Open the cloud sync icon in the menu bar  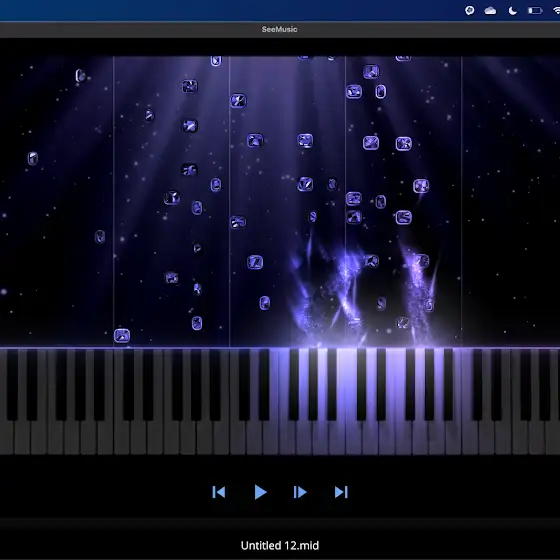point(490,11)
